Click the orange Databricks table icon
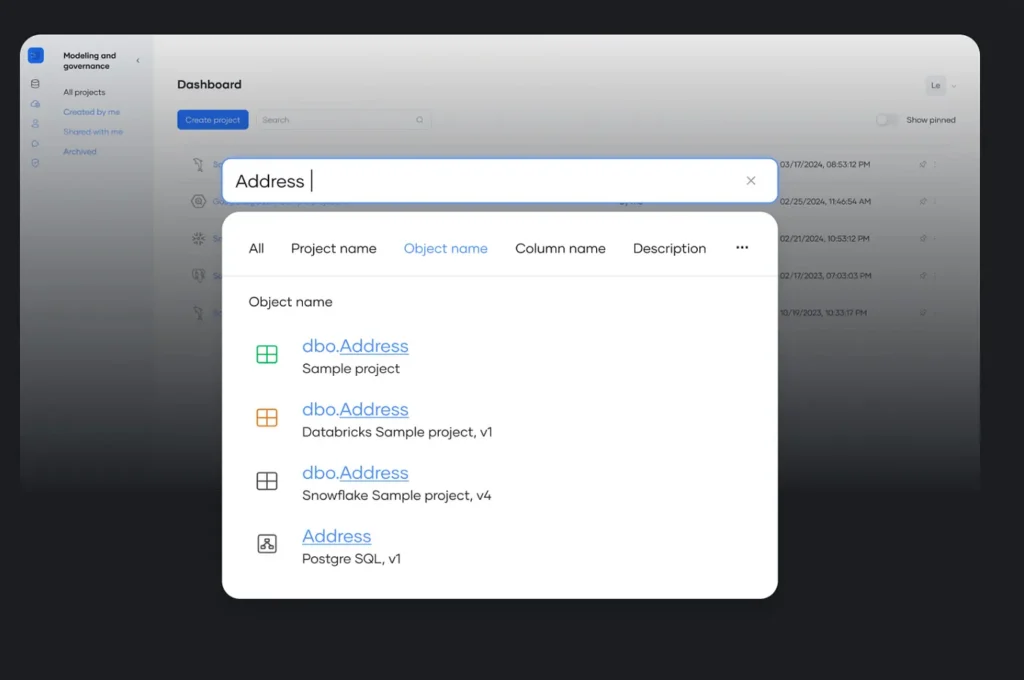Image resolution: width=1024 pixels, height=680 pixels. pyautogui.click(x=267, y=418)
